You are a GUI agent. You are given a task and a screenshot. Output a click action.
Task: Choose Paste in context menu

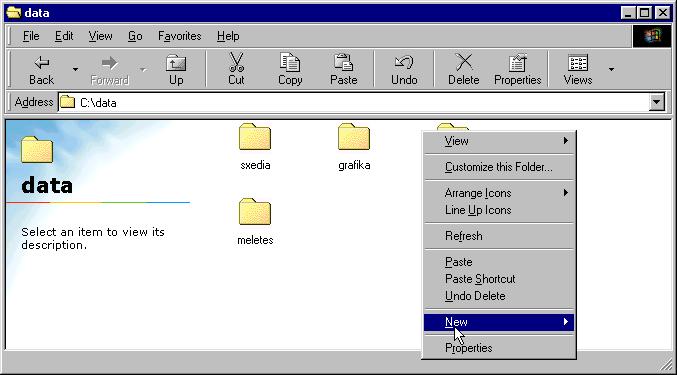pyautogui.click(x=499, y=262)
